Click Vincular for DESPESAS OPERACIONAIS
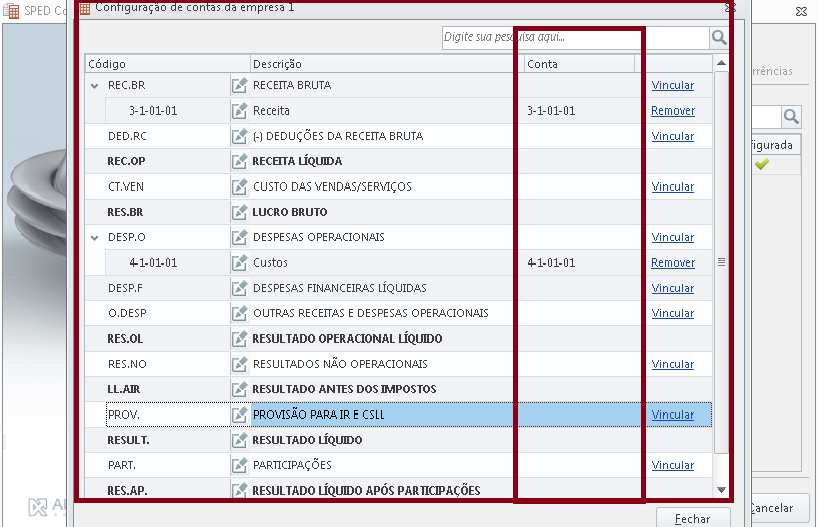 pos(673,237)
